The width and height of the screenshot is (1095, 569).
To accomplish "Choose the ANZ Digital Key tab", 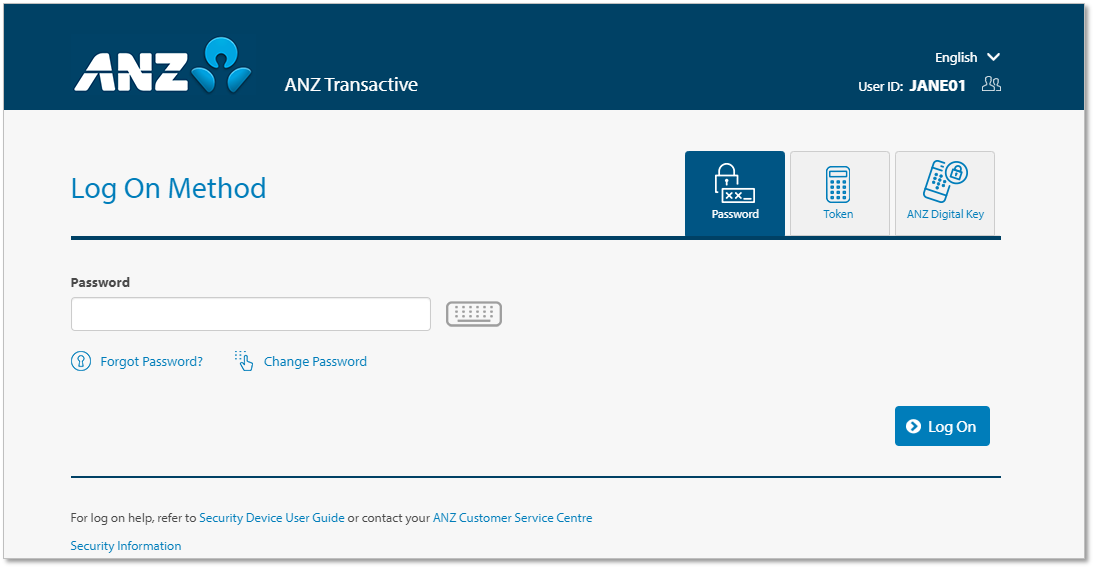I will [x=945, y=193].
